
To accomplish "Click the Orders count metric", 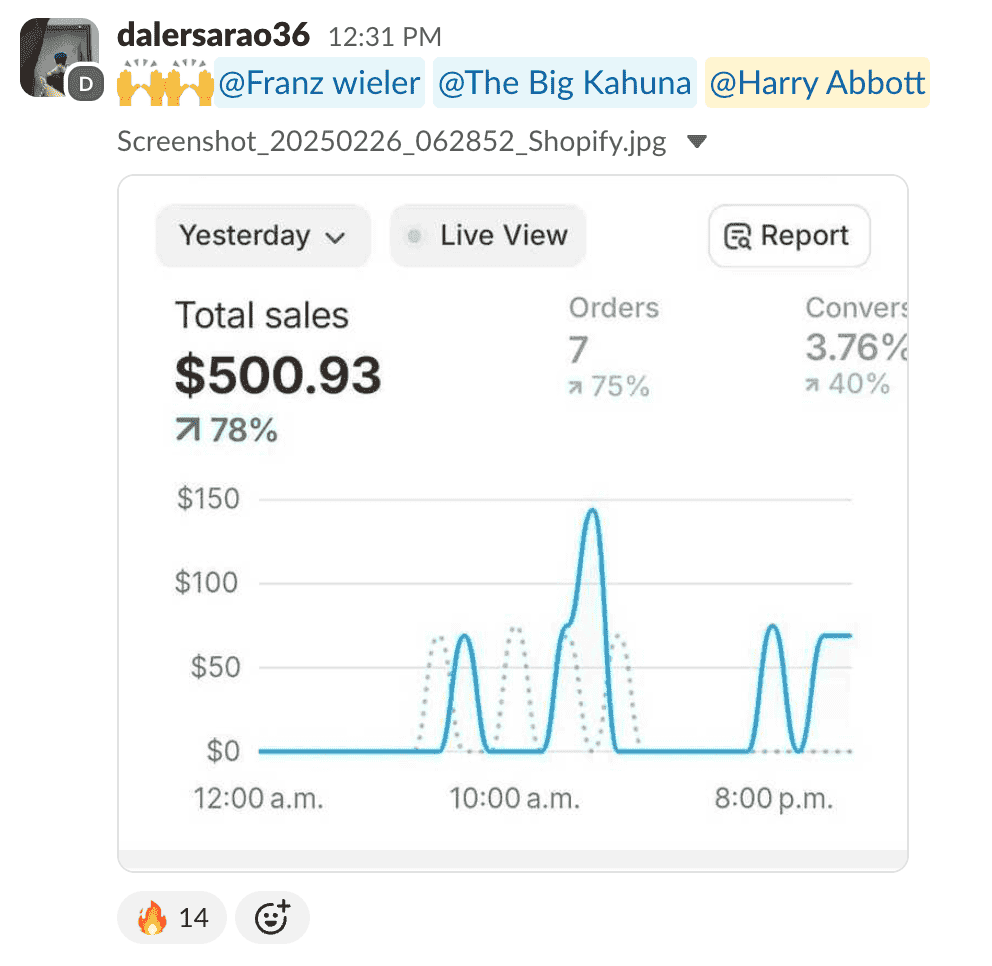I will 579,350.
